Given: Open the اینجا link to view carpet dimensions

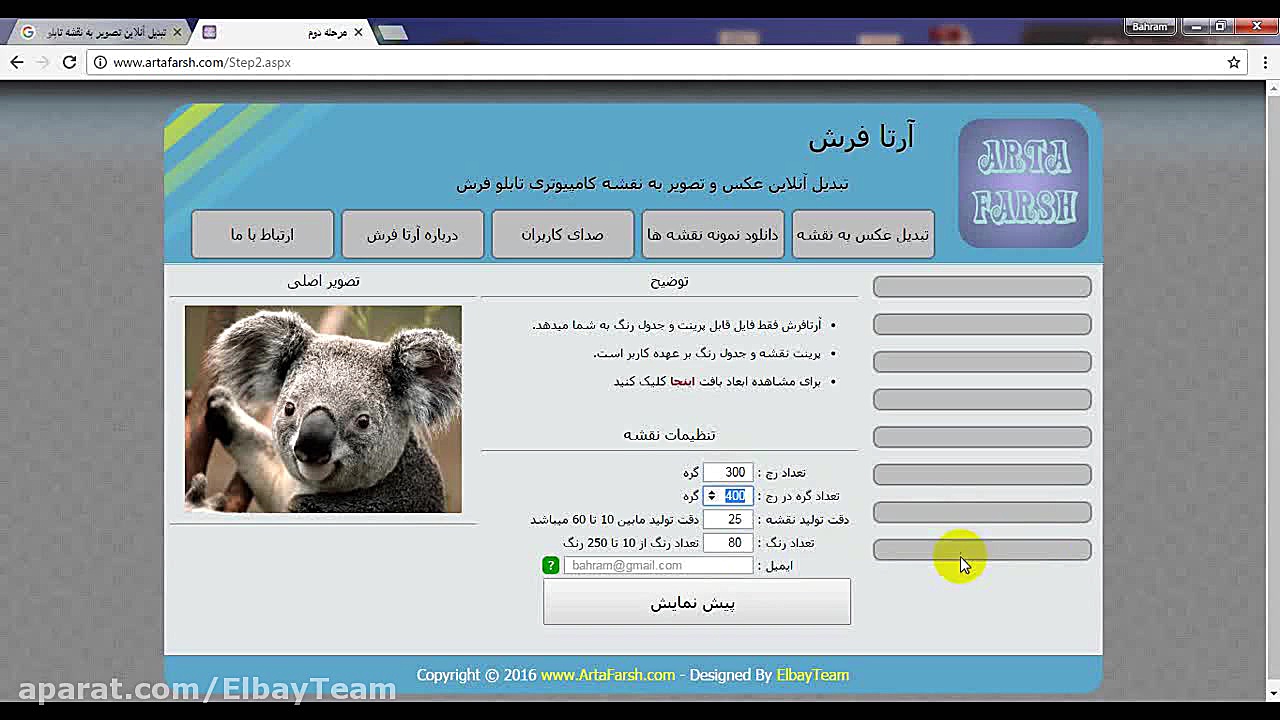Looking at the screenshot, I should click(683, 381).
